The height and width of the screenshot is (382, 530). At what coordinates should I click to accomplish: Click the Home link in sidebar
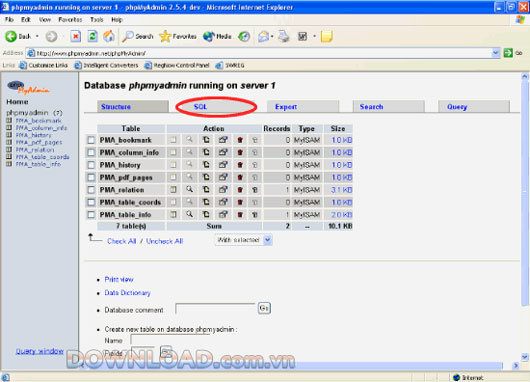pos(17,102)
